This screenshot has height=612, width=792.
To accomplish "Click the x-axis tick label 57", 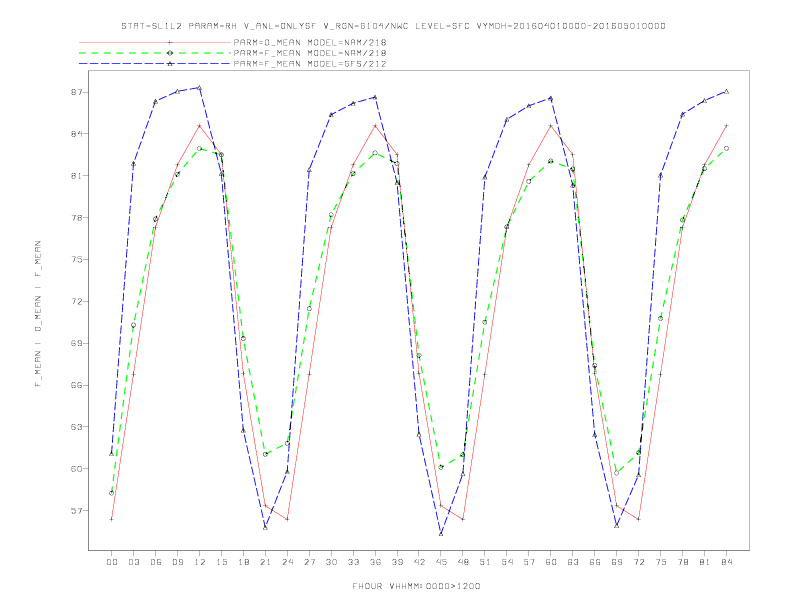I will (529, 562).
